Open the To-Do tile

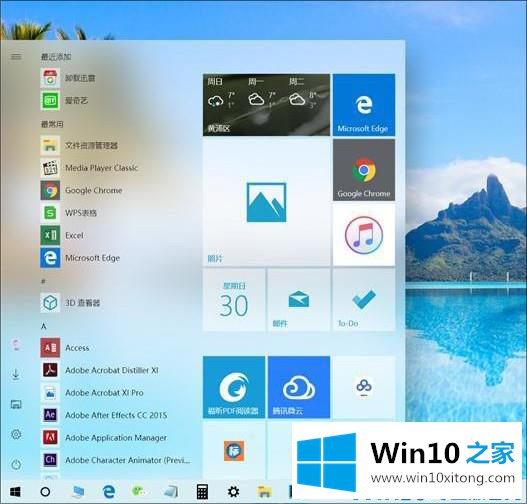pos(364,300)
